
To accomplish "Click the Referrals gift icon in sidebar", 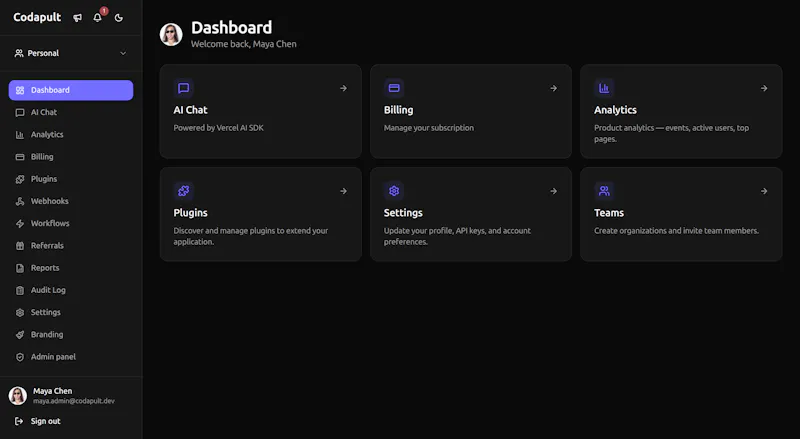I will coord(20,246).
